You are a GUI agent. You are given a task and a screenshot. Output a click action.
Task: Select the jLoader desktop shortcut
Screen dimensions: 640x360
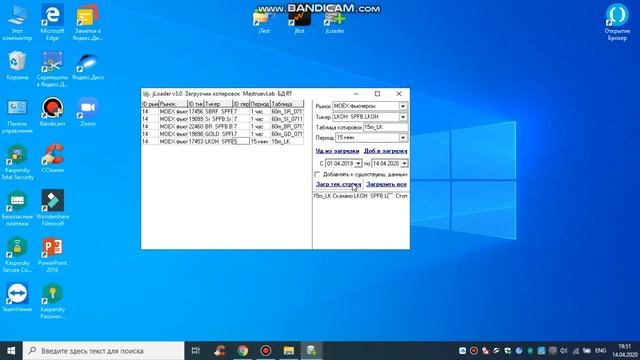[335, 22]
